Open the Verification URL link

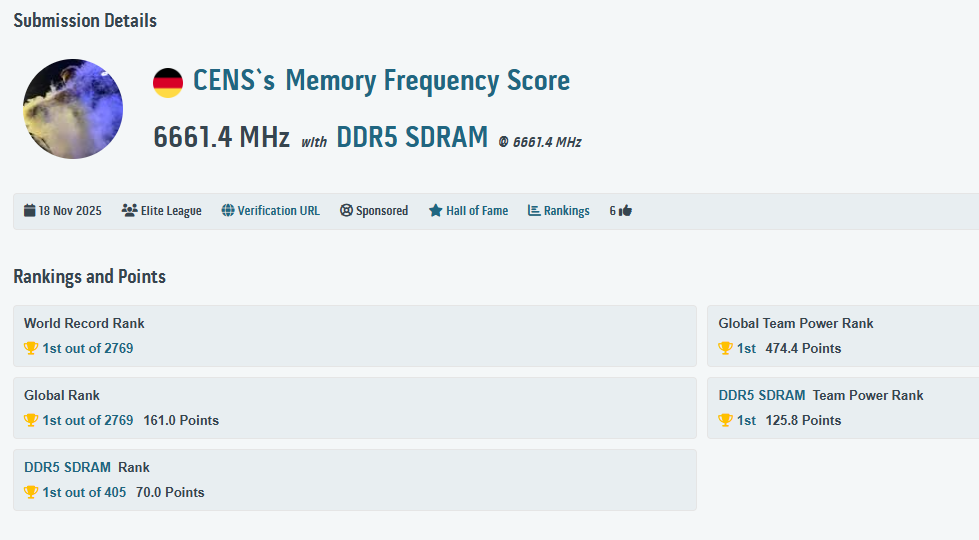click(x=278, y=211)
